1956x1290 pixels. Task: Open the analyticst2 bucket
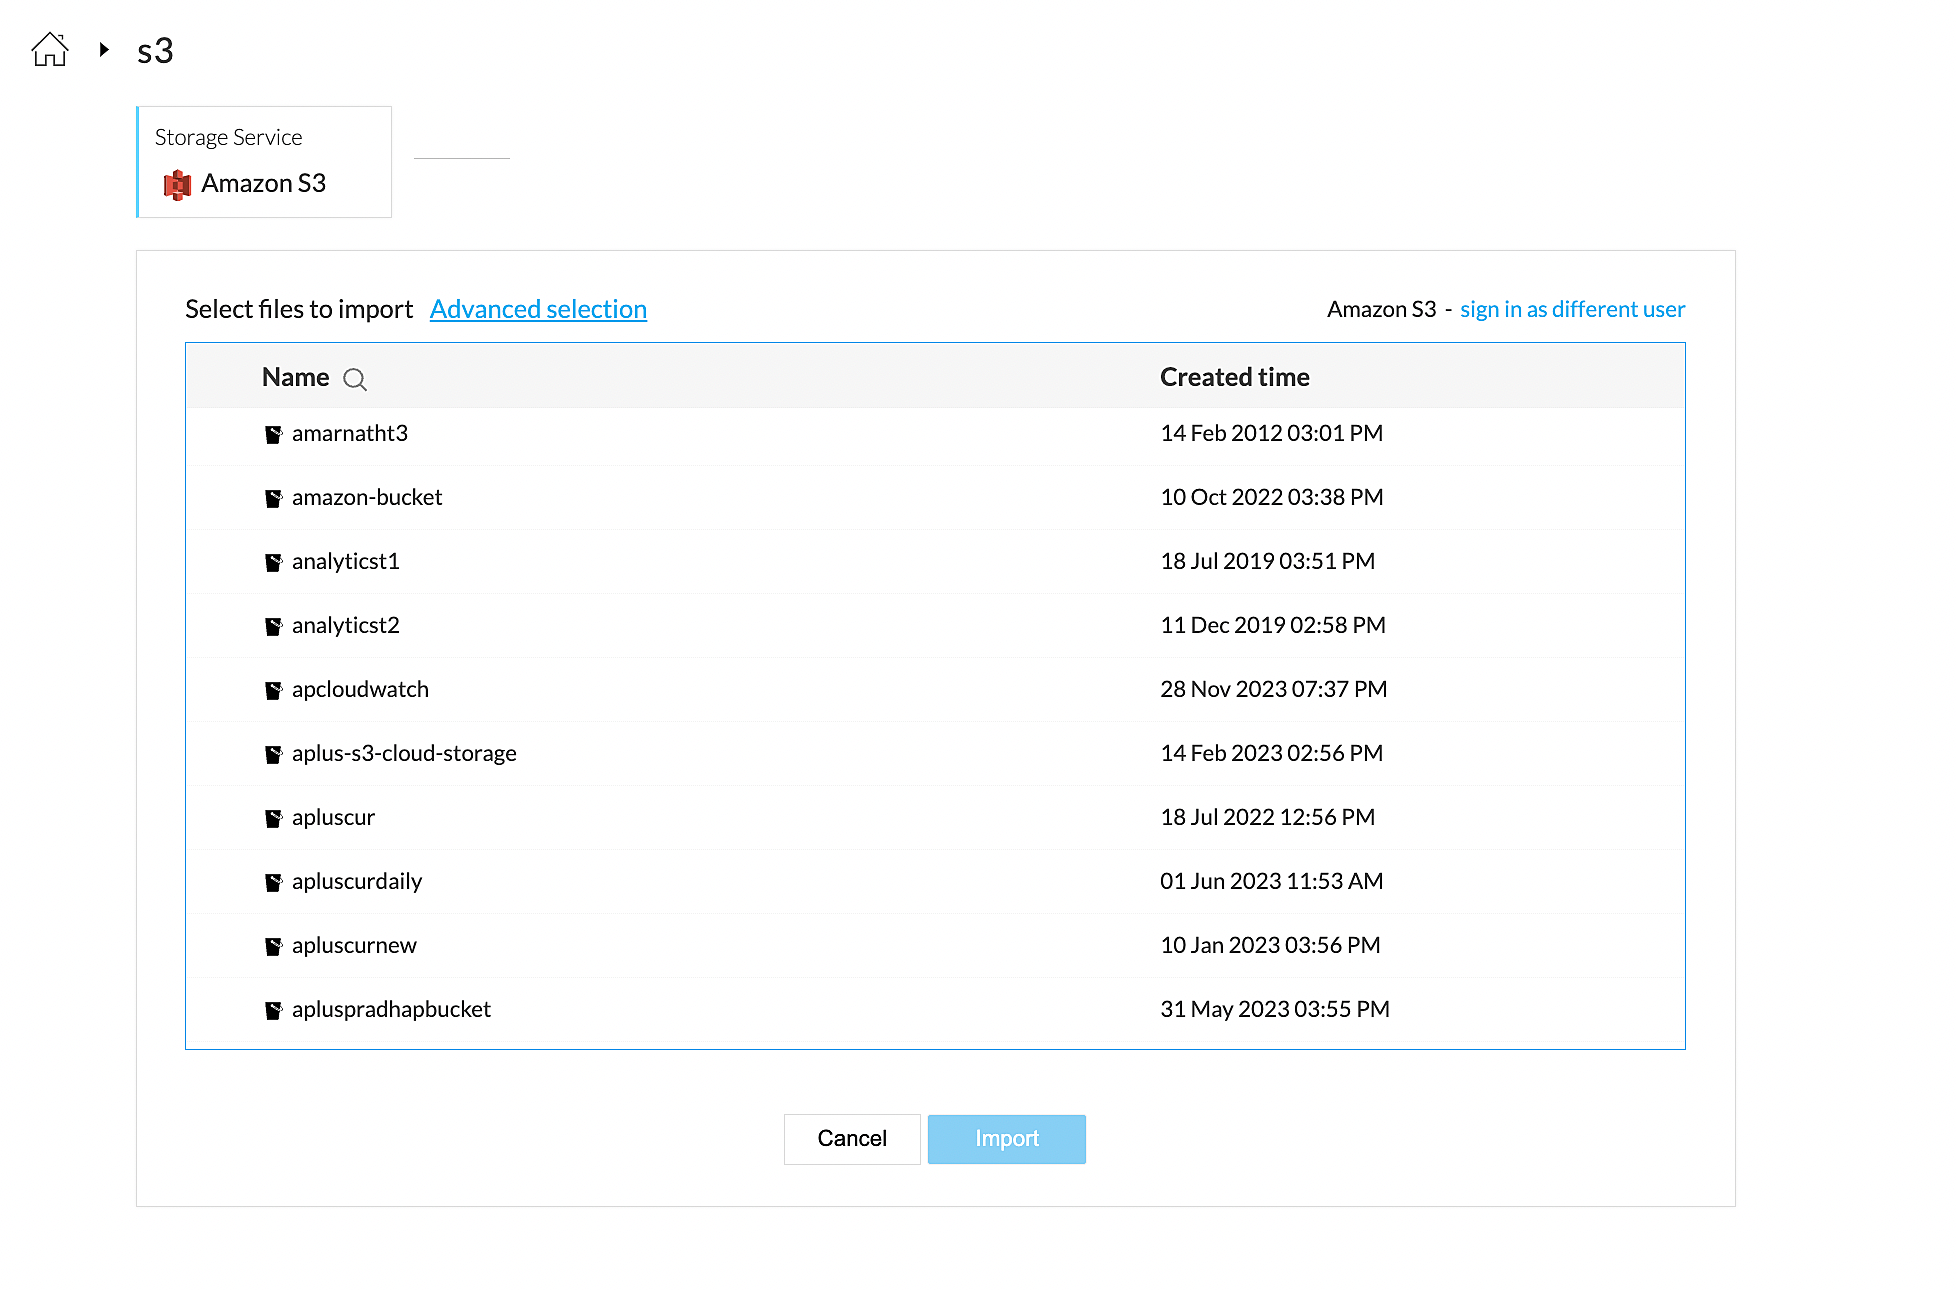click(x=345, y=626)
